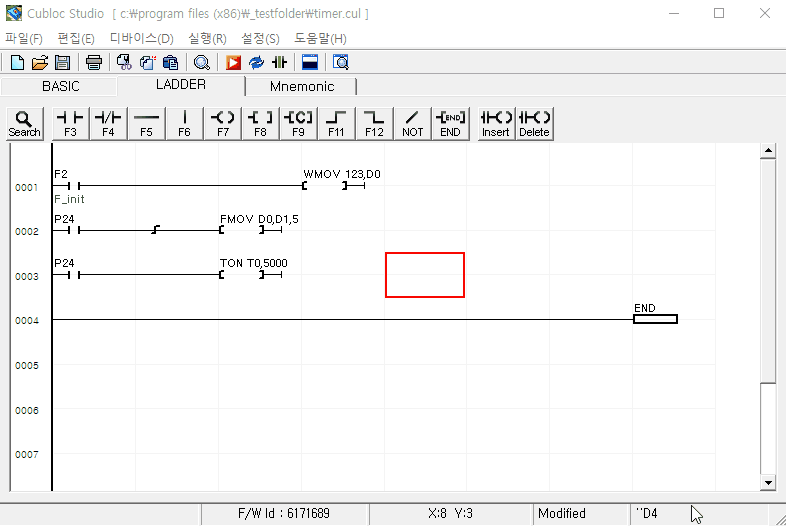Pick the F11 rising edge tool

[x=336, y=123]
